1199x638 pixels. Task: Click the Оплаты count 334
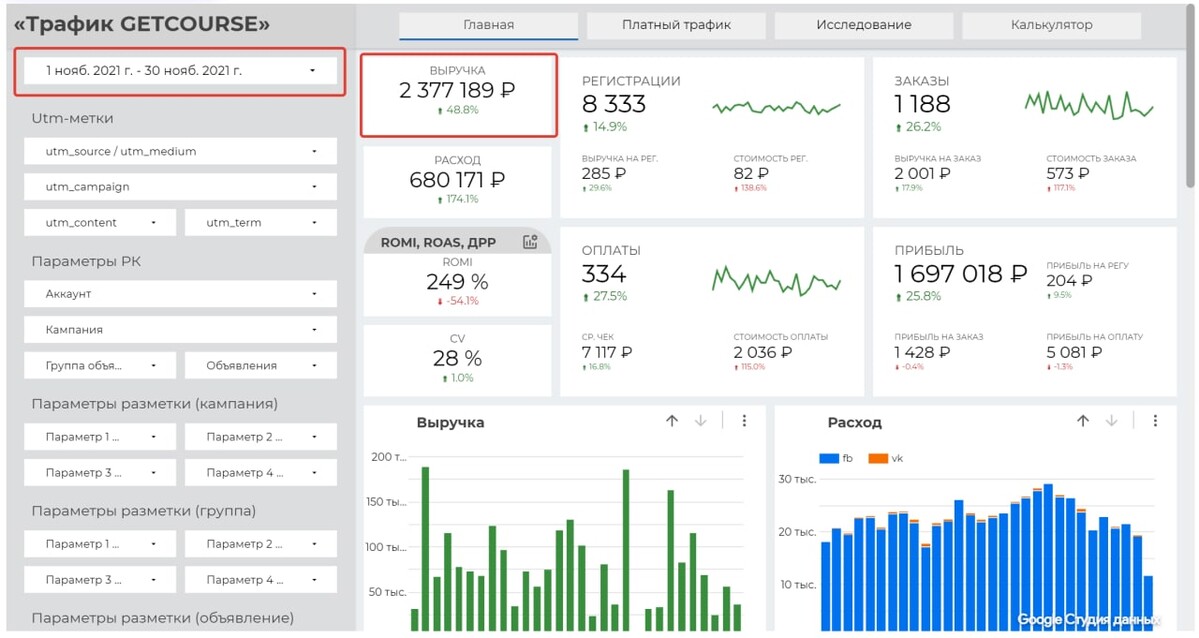[x=603, y=274]
